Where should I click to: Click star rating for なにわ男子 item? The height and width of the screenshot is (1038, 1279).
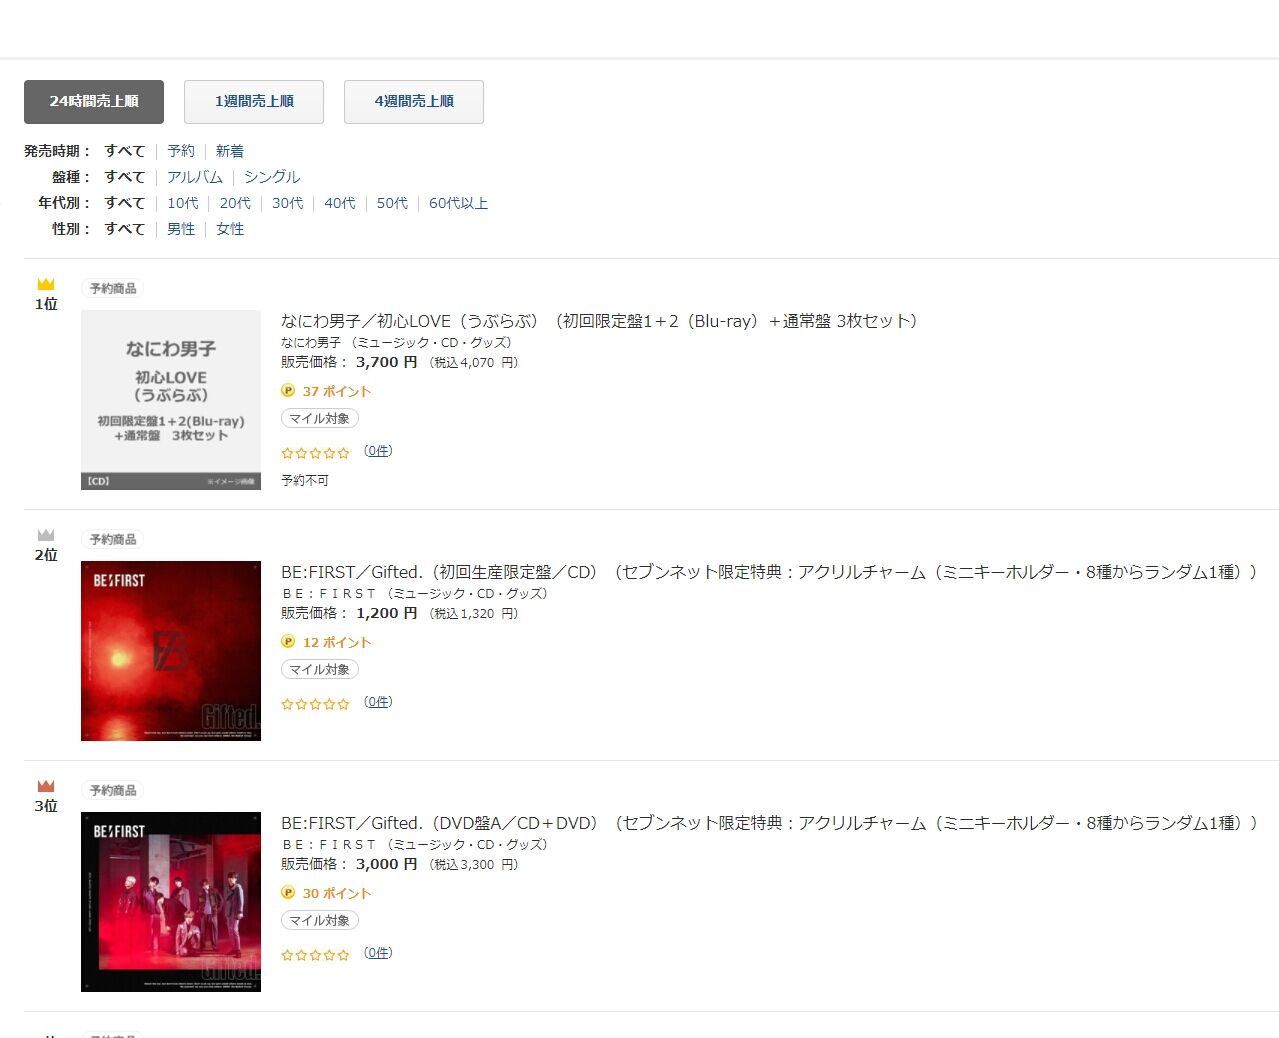(x=316, y=453)
